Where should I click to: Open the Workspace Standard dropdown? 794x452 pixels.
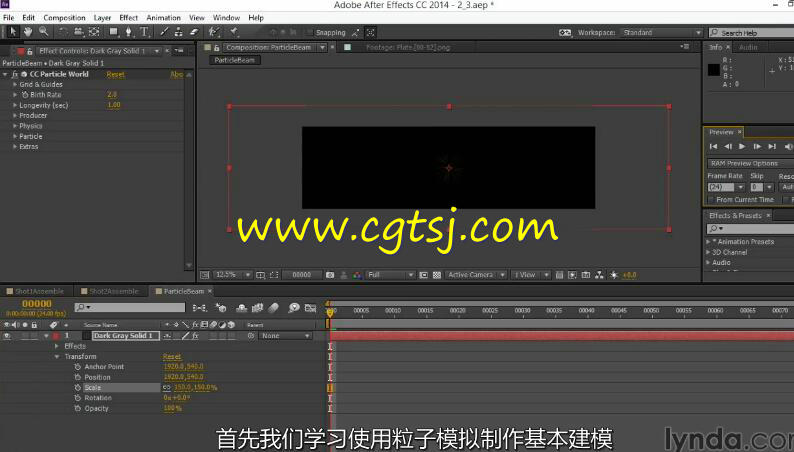coord(662,32)
